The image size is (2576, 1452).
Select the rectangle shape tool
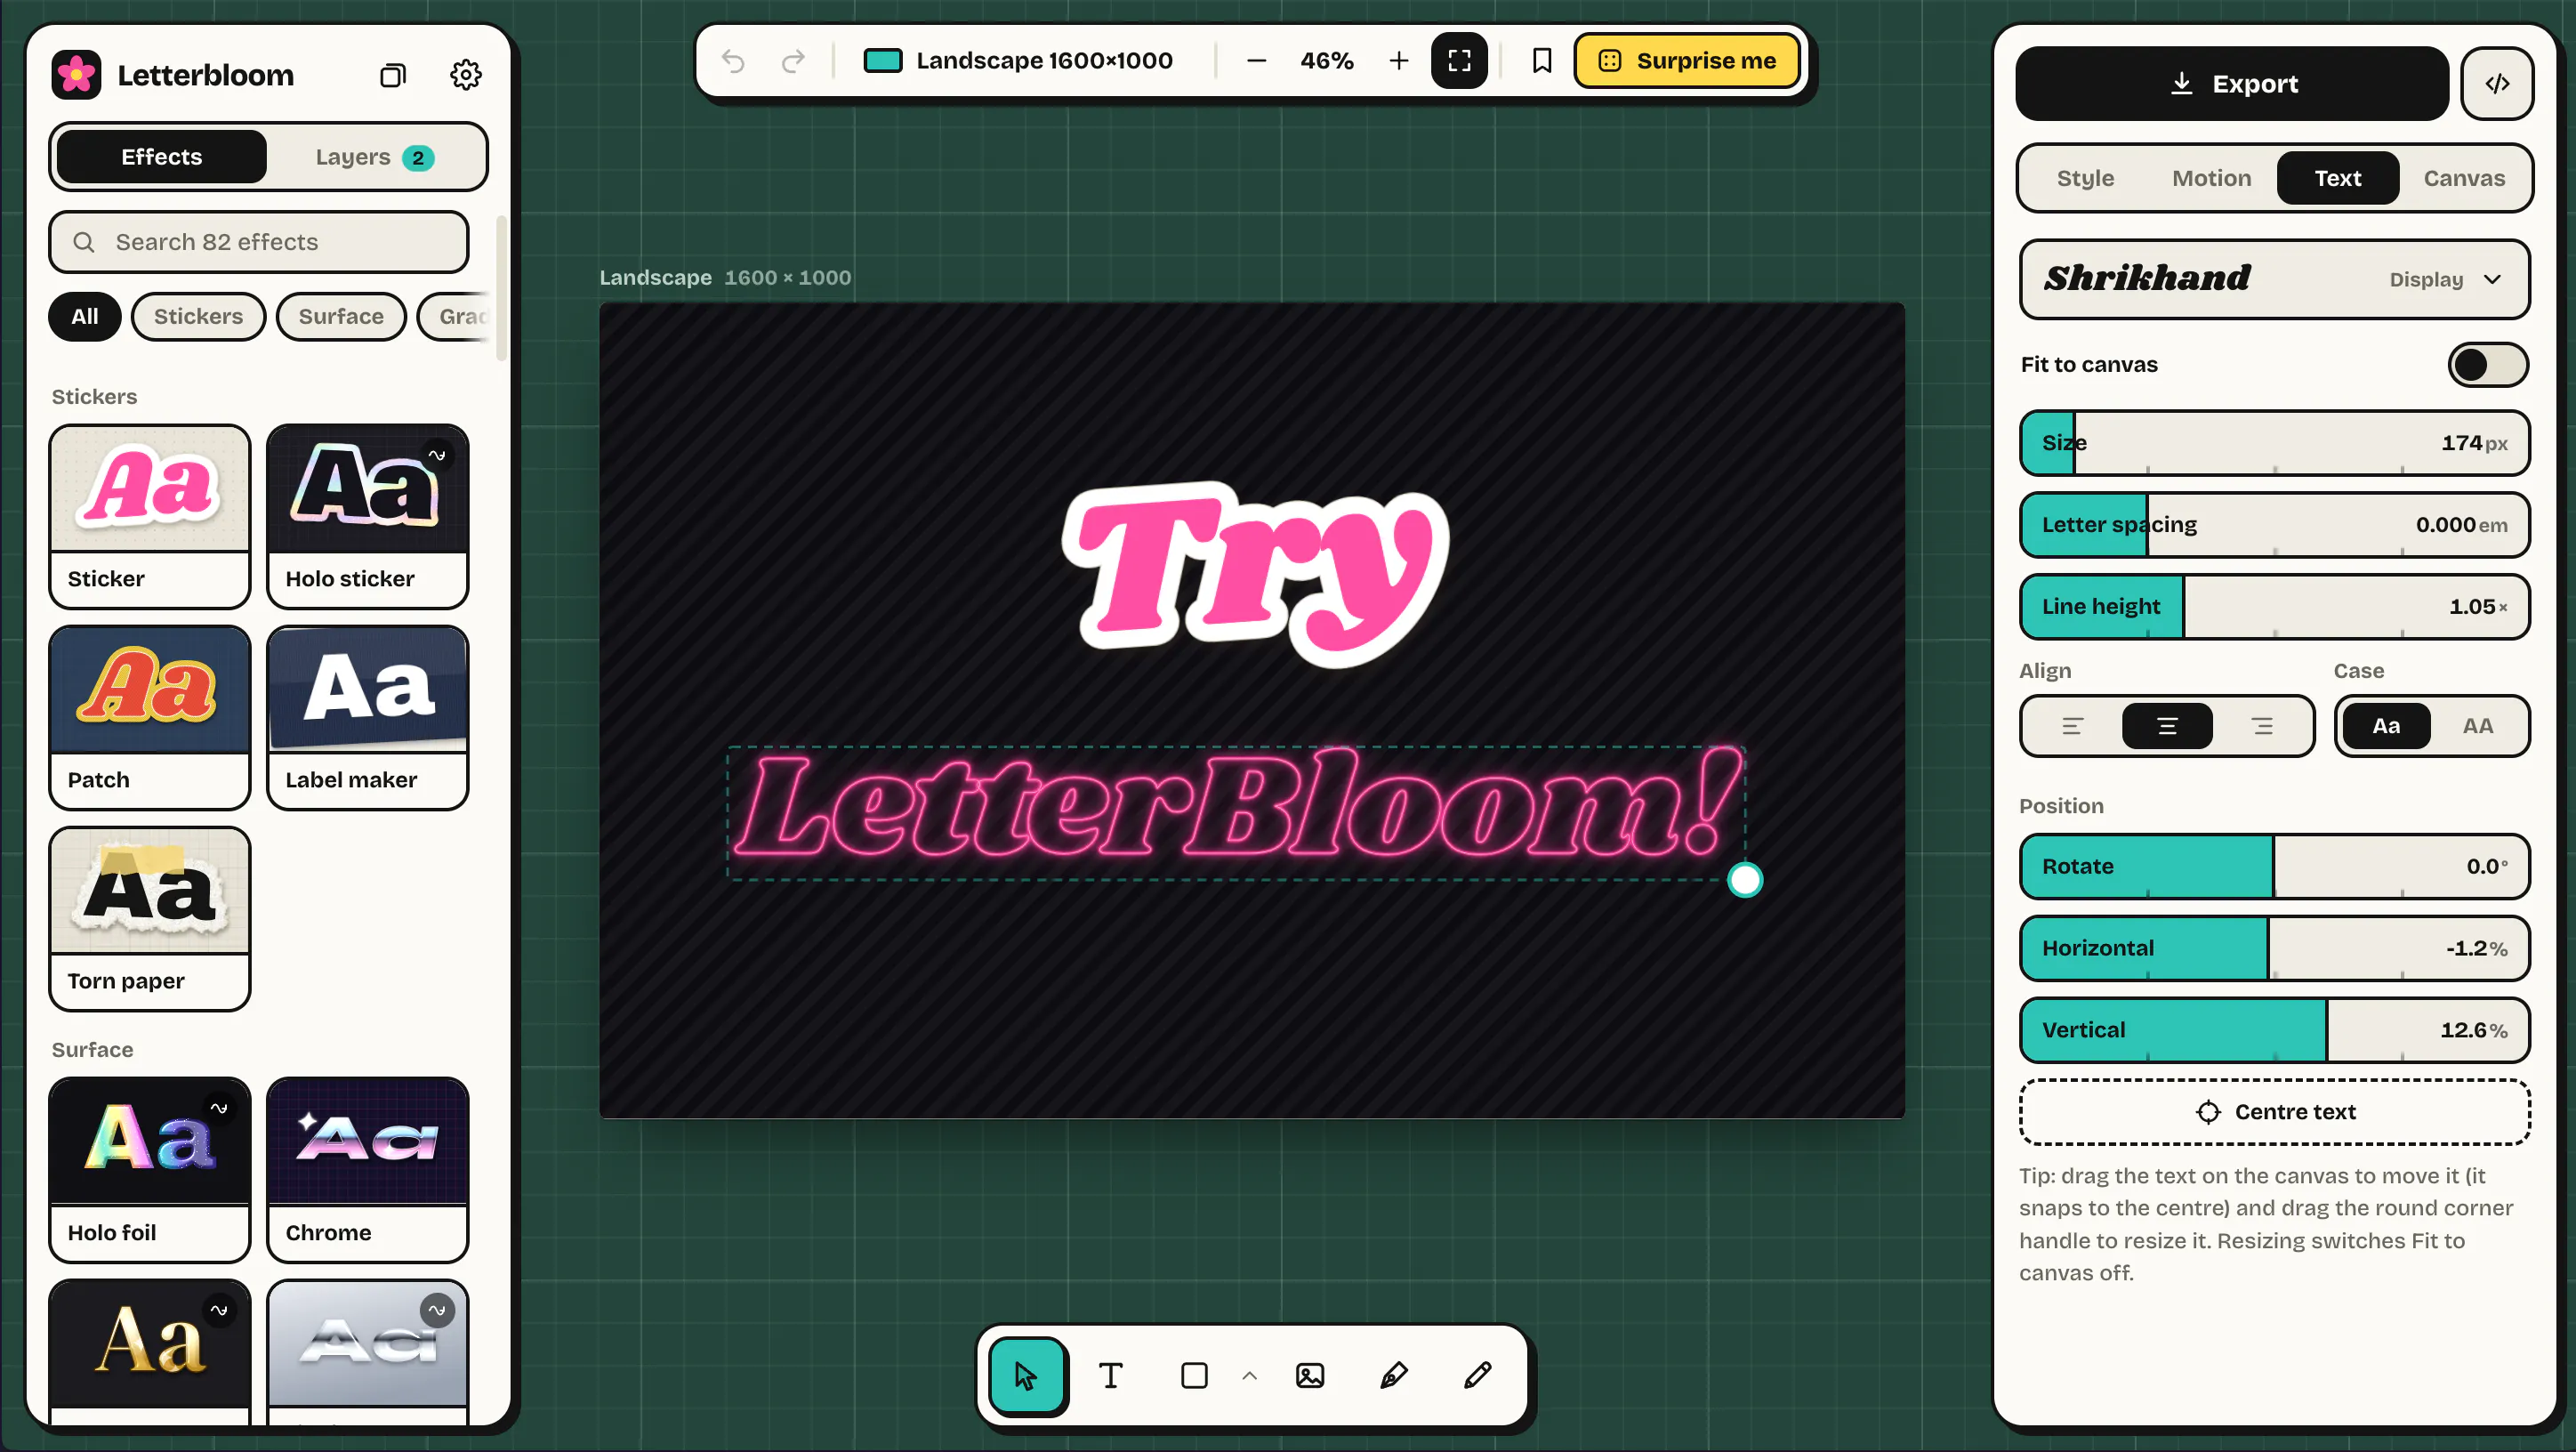(x=1194, y=1376)
